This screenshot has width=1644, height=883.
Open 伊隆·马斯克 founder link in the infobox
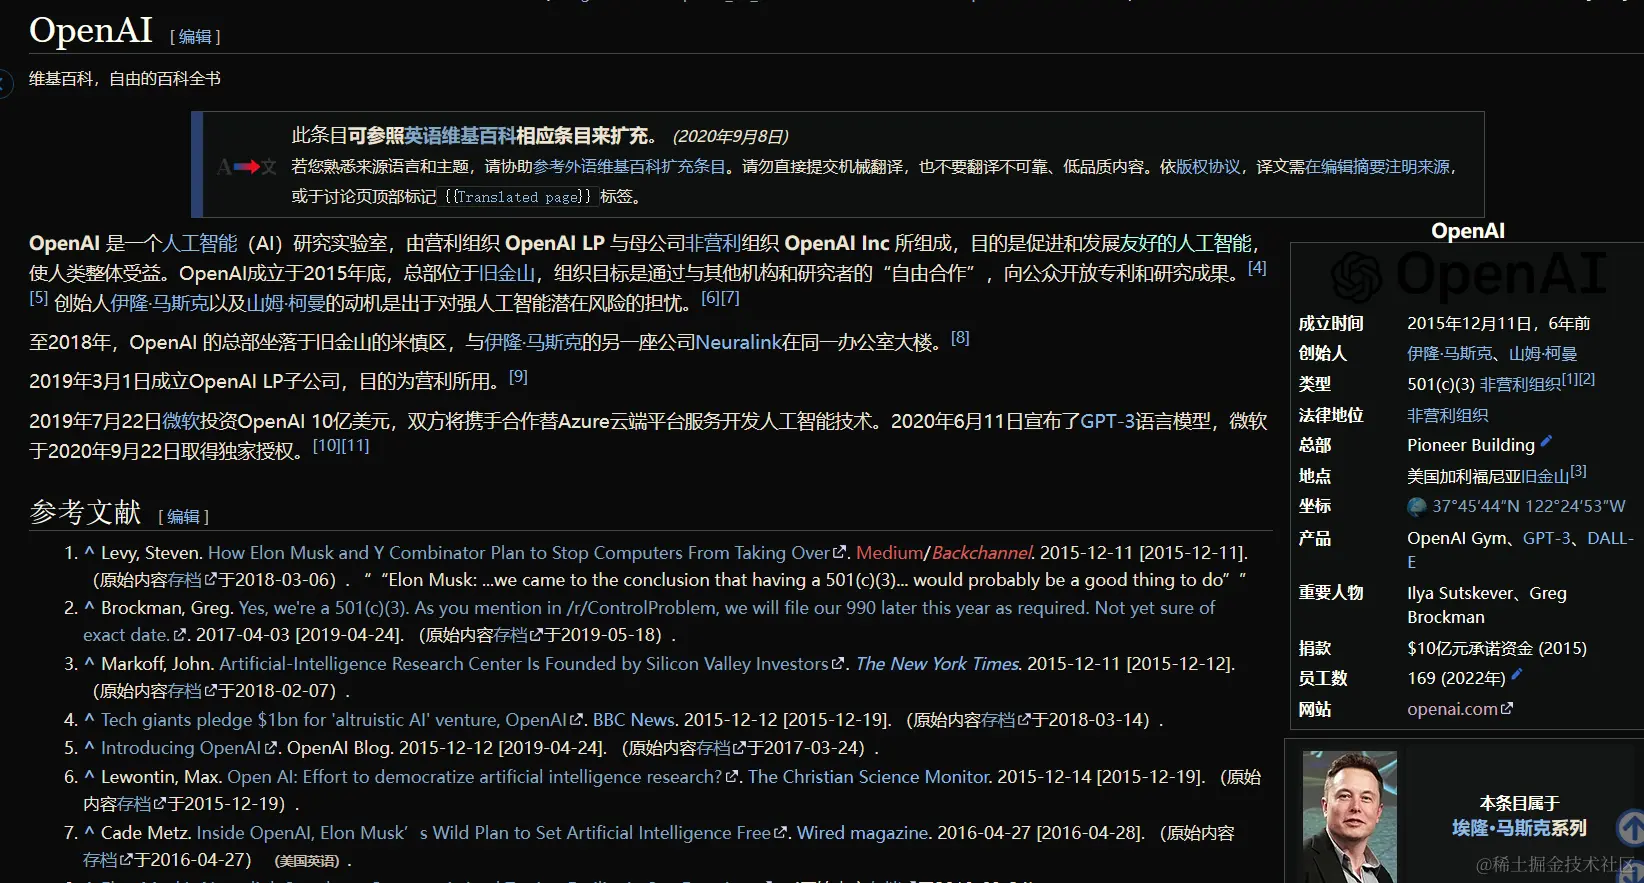1449,354
